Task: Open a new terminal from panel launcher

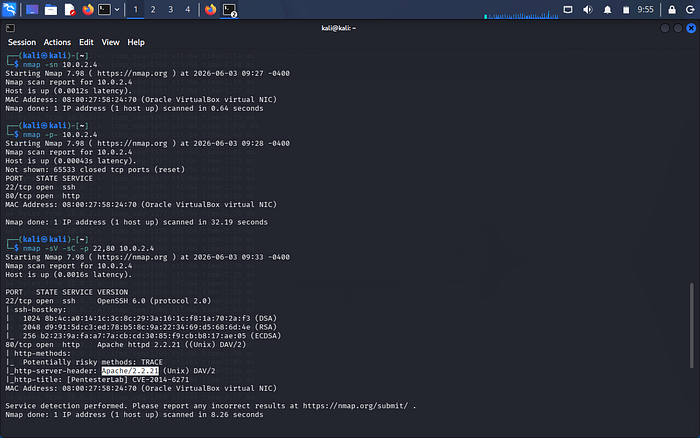Action: [104, 9]
